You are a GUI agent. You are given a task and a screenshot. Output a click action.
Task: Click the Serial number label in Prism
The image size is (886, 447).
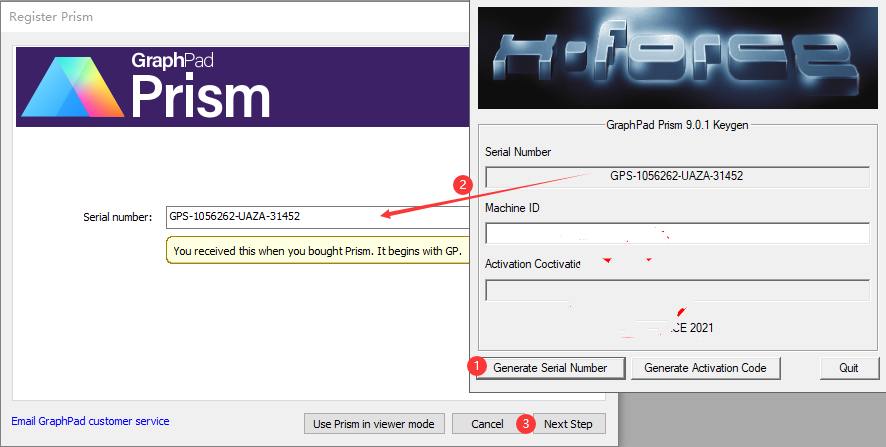[118, 216]
